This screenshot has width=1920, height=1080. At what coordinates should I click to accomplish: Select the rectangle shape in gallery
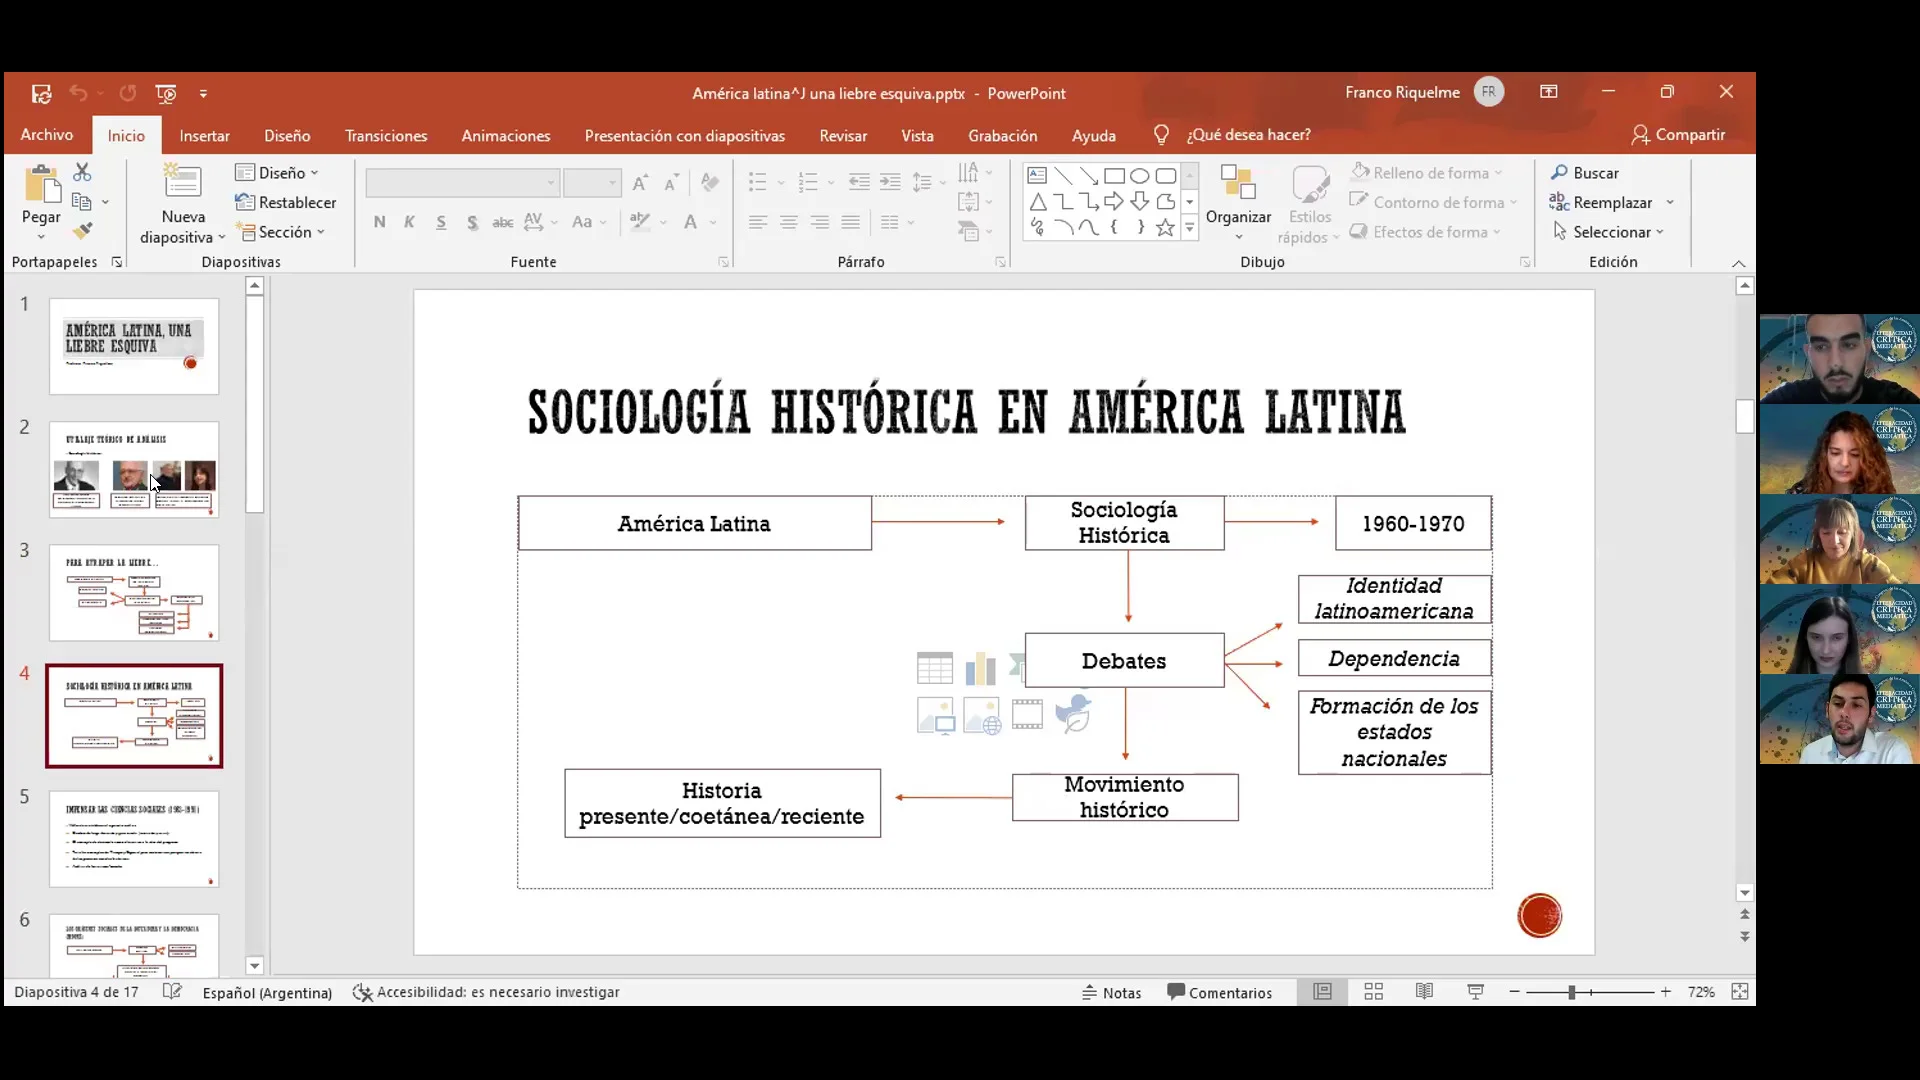click(1114, 176)
